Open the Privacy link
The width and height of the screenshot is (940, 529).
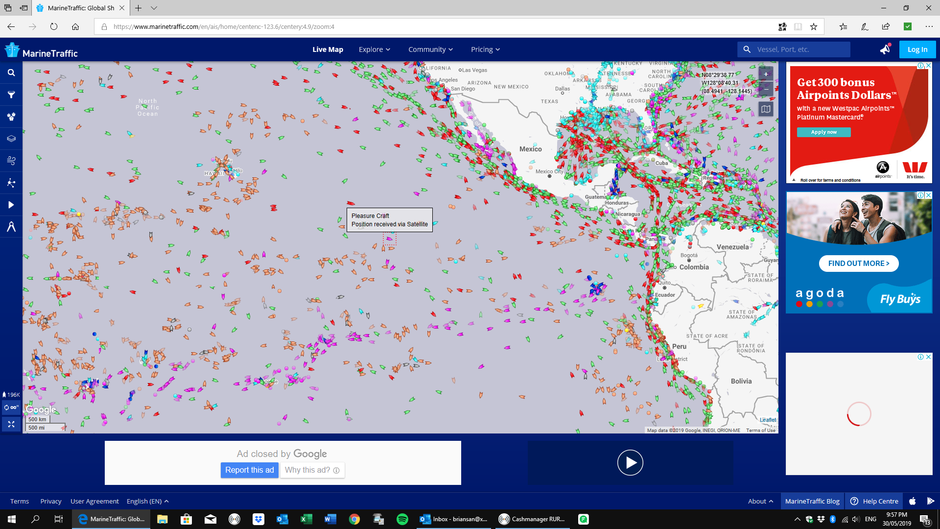click(51, 501)
